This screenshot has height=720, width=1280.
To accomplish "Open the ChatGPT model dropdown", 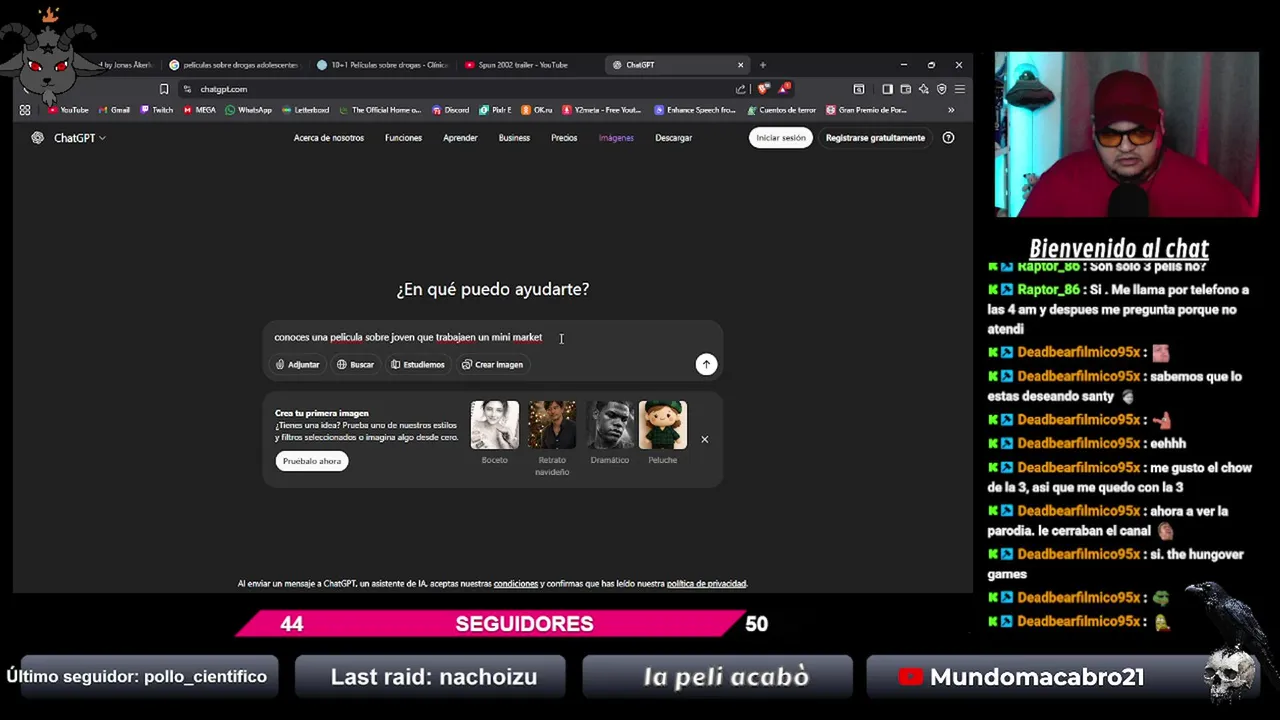I will click(80, 138).
